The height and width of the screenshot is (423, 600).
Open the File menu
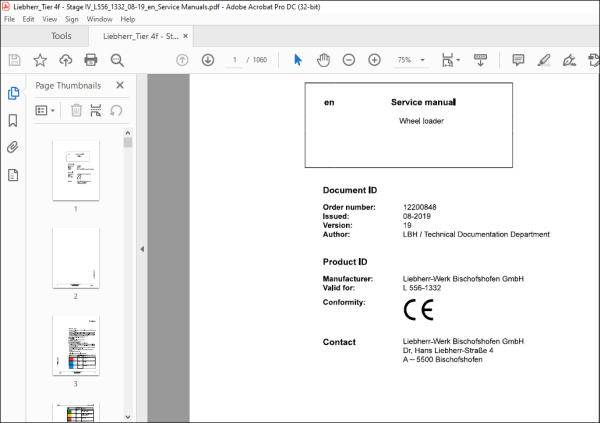pos(9,19)
